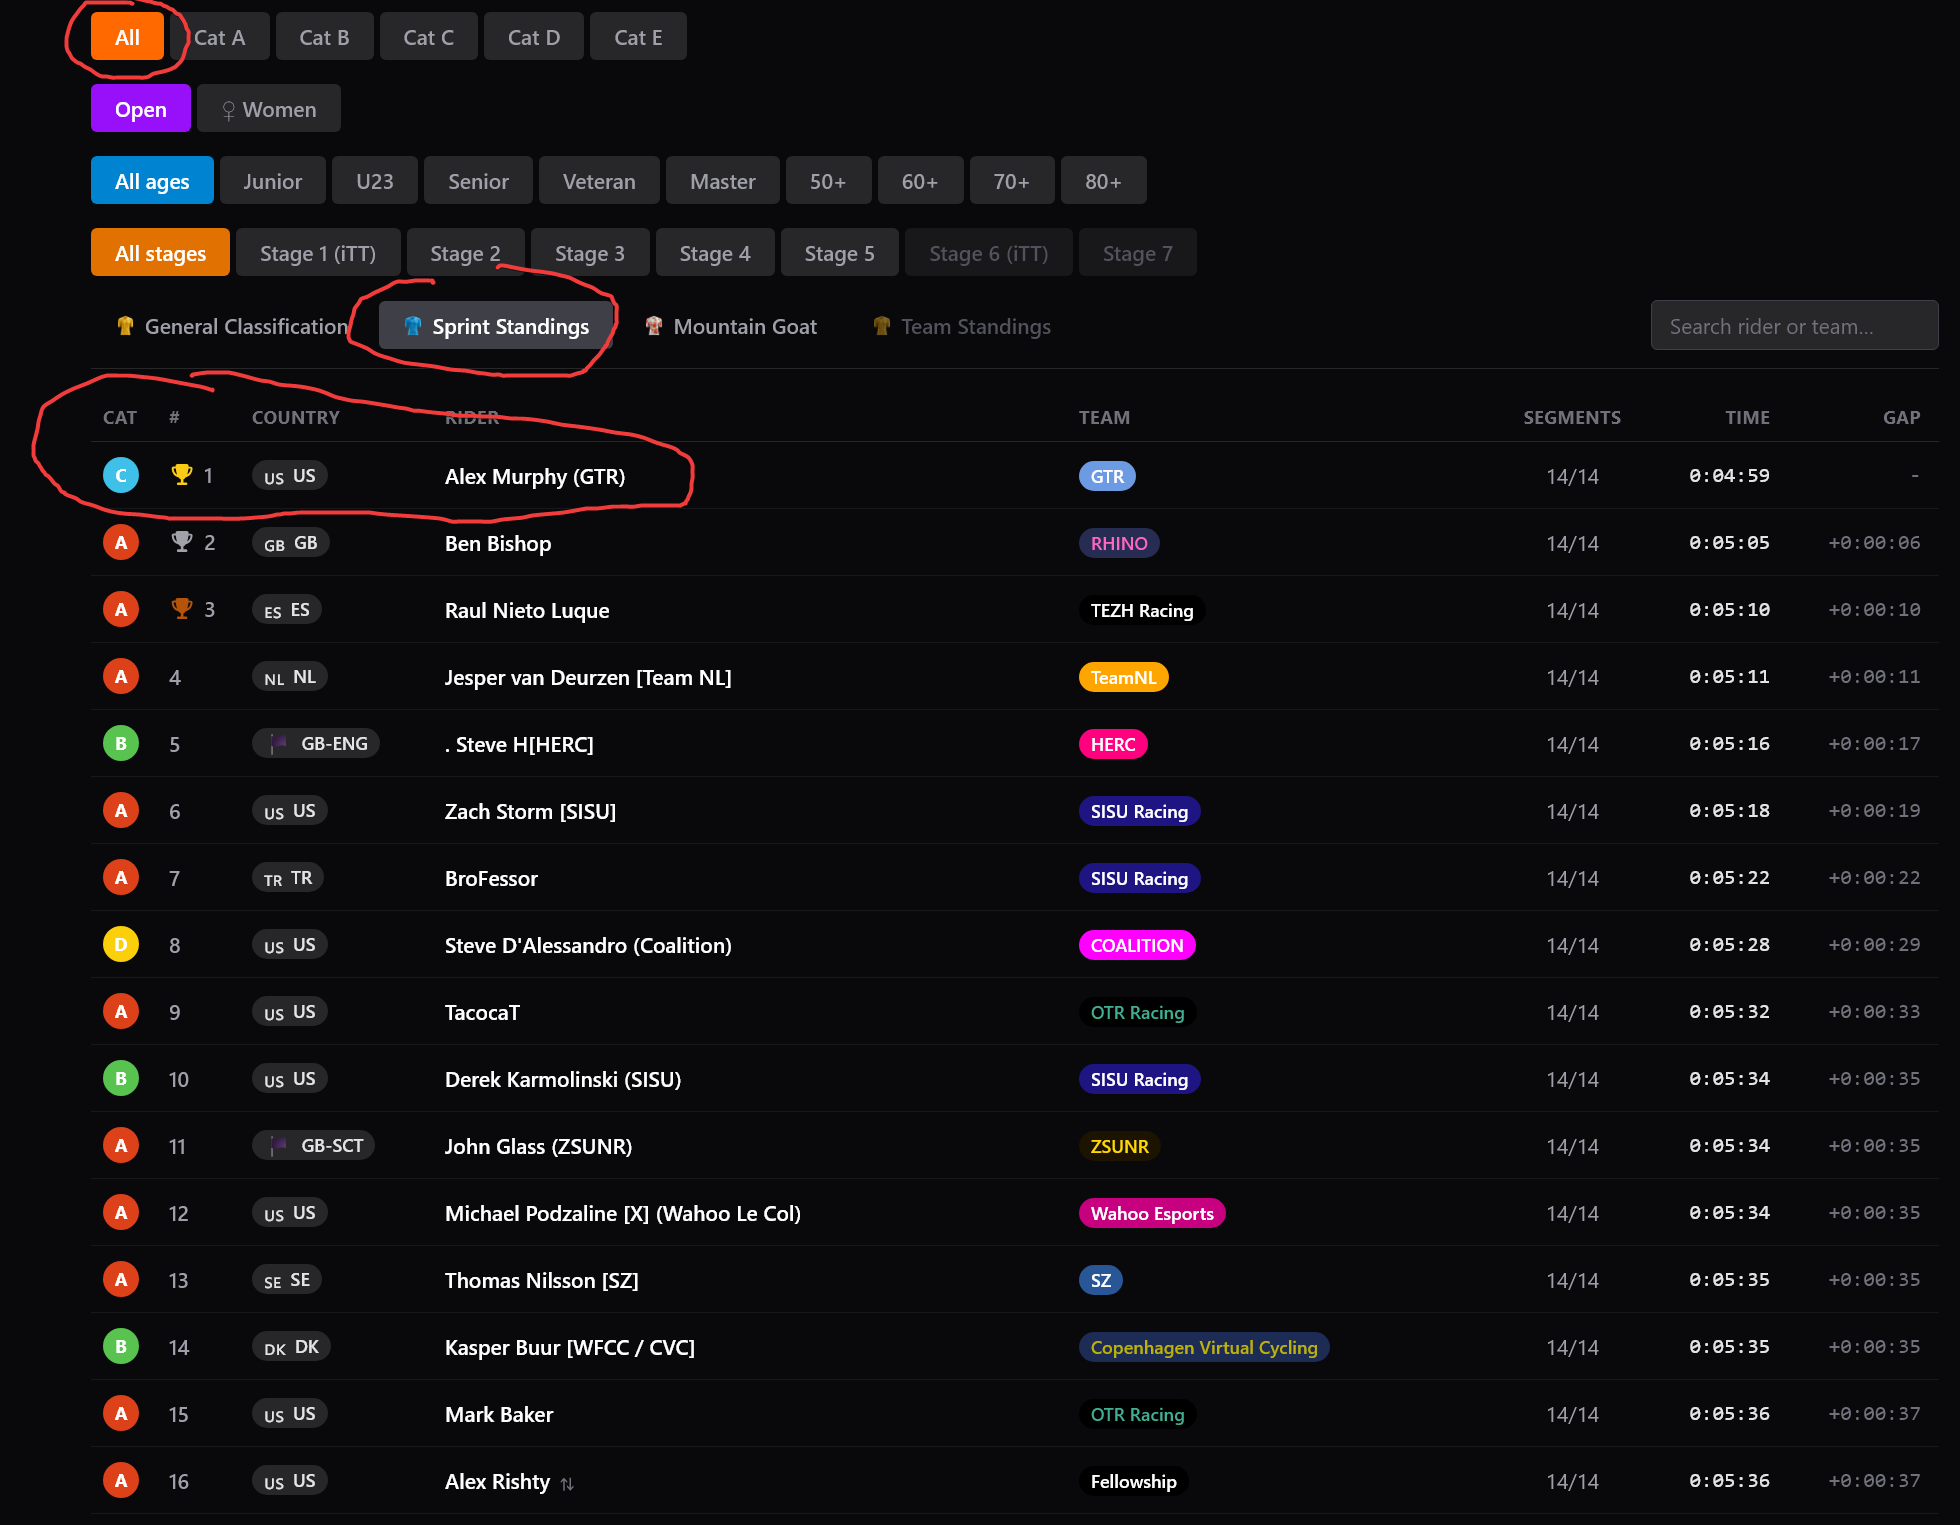Open Stage 1 (iTT) results

[x=318, y=253]
